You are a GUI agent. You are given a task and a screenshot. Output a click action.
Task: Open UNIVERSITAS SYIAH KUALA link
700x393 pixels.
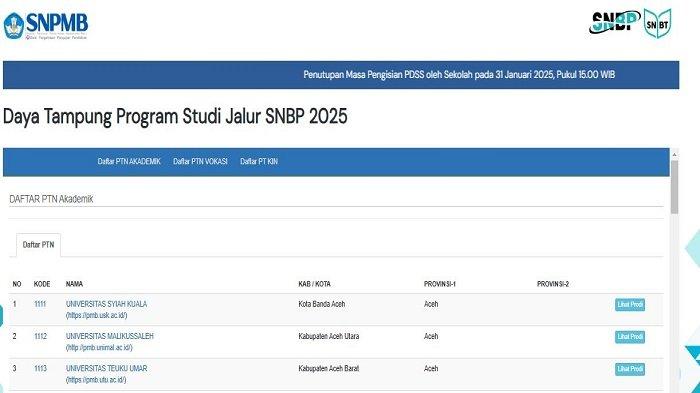tap(106, 304)
